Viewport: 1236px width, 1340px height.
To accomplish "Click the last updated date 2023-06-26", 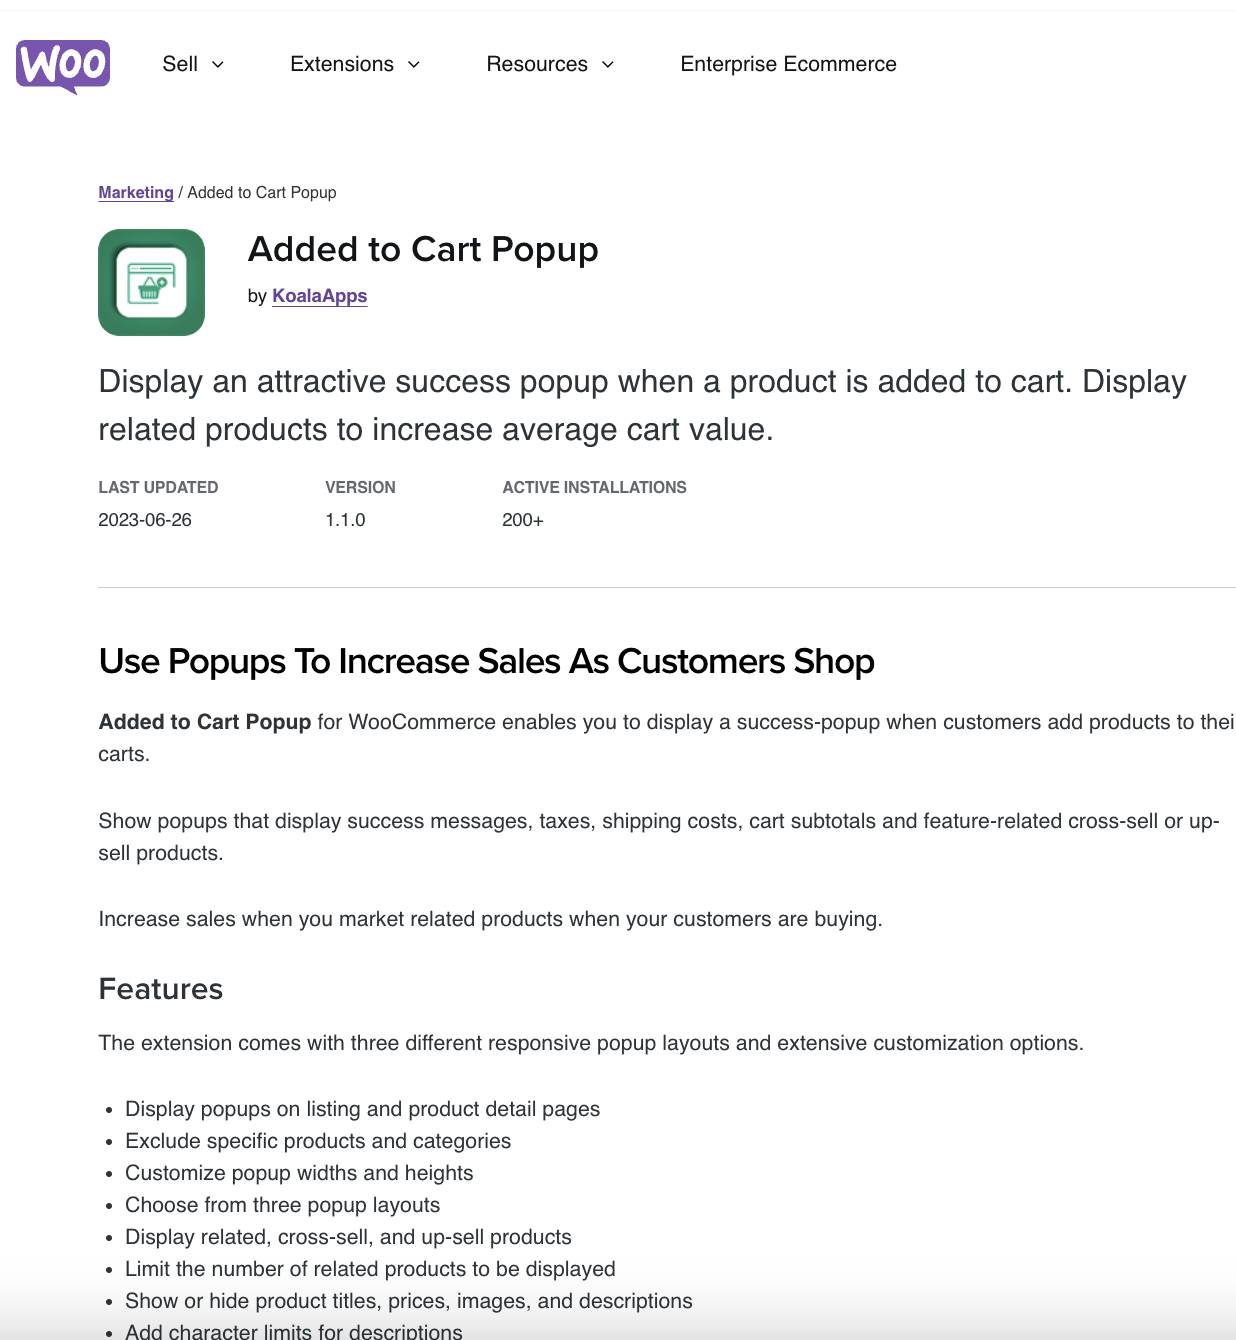I will [x=145, y=519].
